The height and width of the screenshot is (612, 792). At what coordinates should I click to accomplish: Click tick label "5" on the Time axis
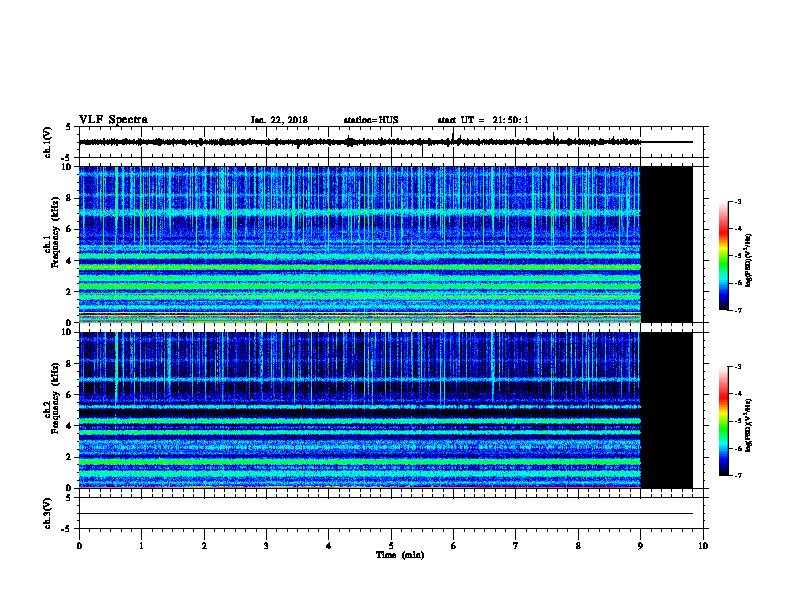coord(391,545)
